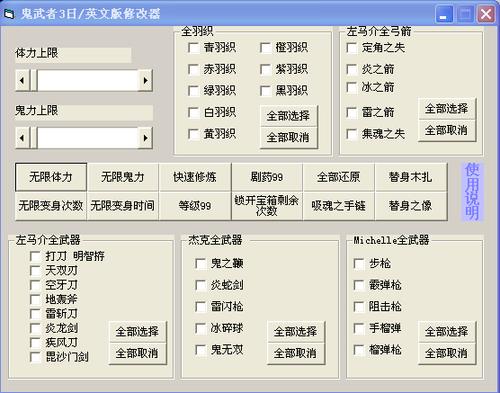Click 全部选择 in Michelle全武器 group
The width and height of the screenshot is (500, 393).
(447, 332)
